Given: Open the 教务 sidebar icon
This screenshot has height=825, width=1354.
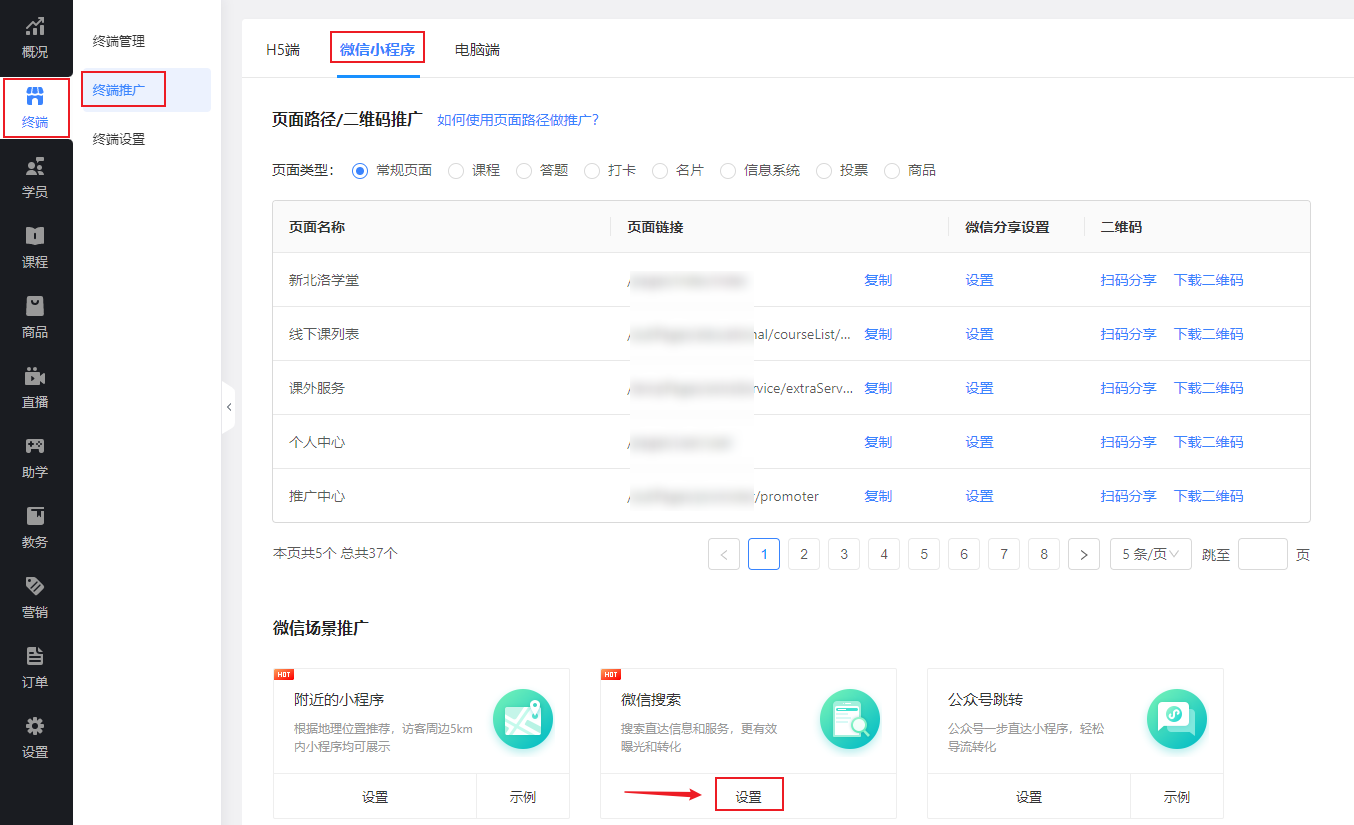Looking at the screenshot, I should [35, 517].
